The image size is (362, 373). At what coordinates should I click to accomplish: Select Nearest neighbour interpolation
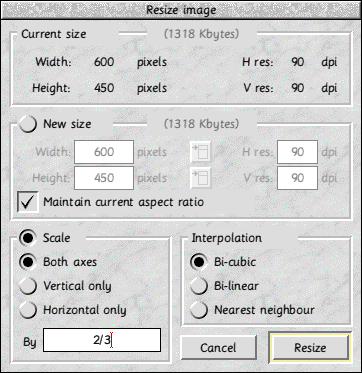tap(199, 310)
